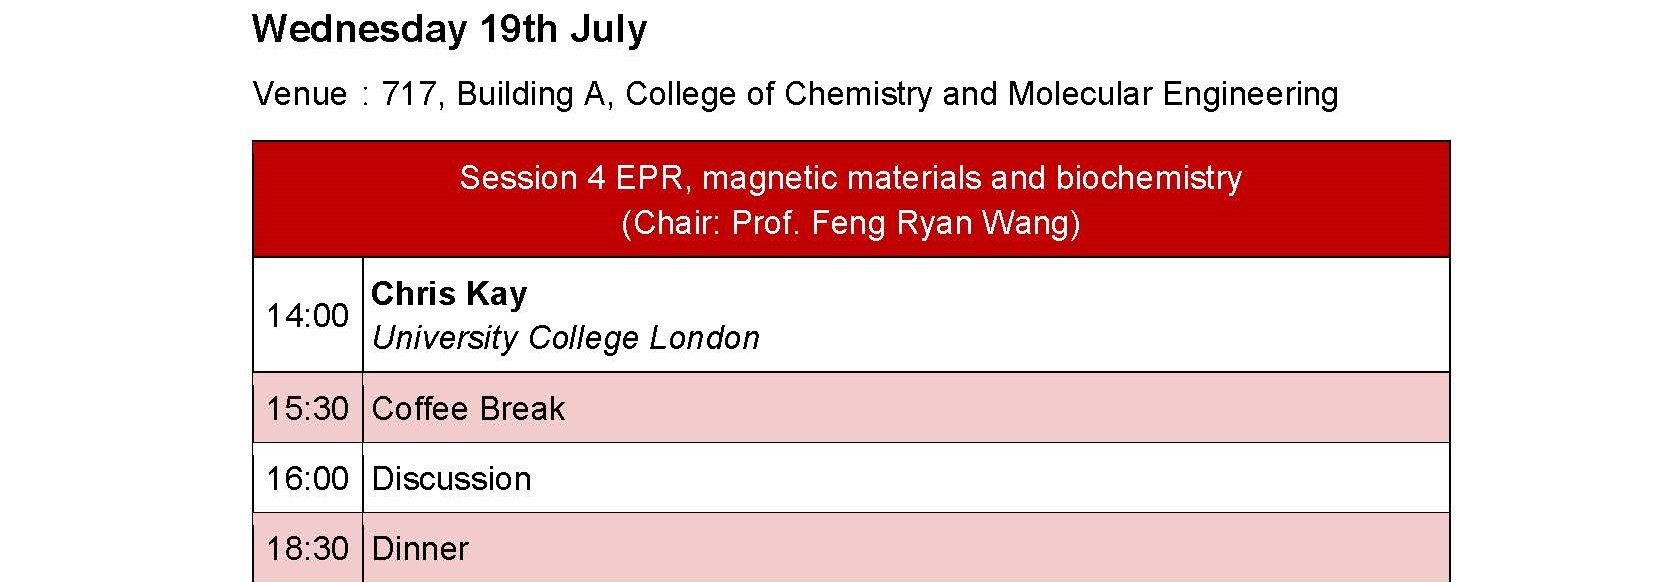Image resolution: width=1654 pixels, height=582 pixels.
Task: Click empty area of Coffee Break row
Action: [x=1000, y=408]
